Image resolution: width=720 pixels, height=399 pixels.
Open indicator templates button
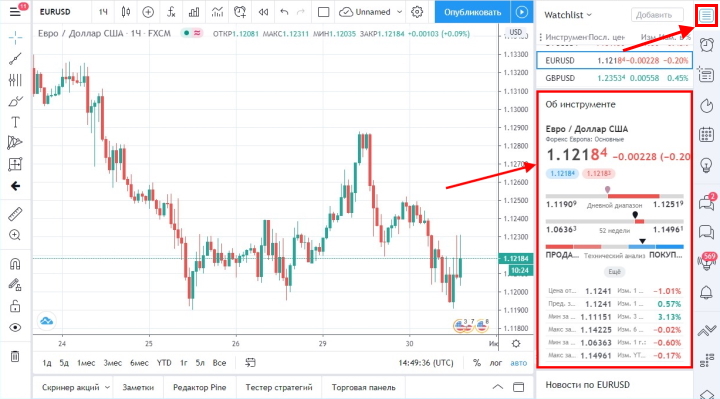click(x=217, y=12)
